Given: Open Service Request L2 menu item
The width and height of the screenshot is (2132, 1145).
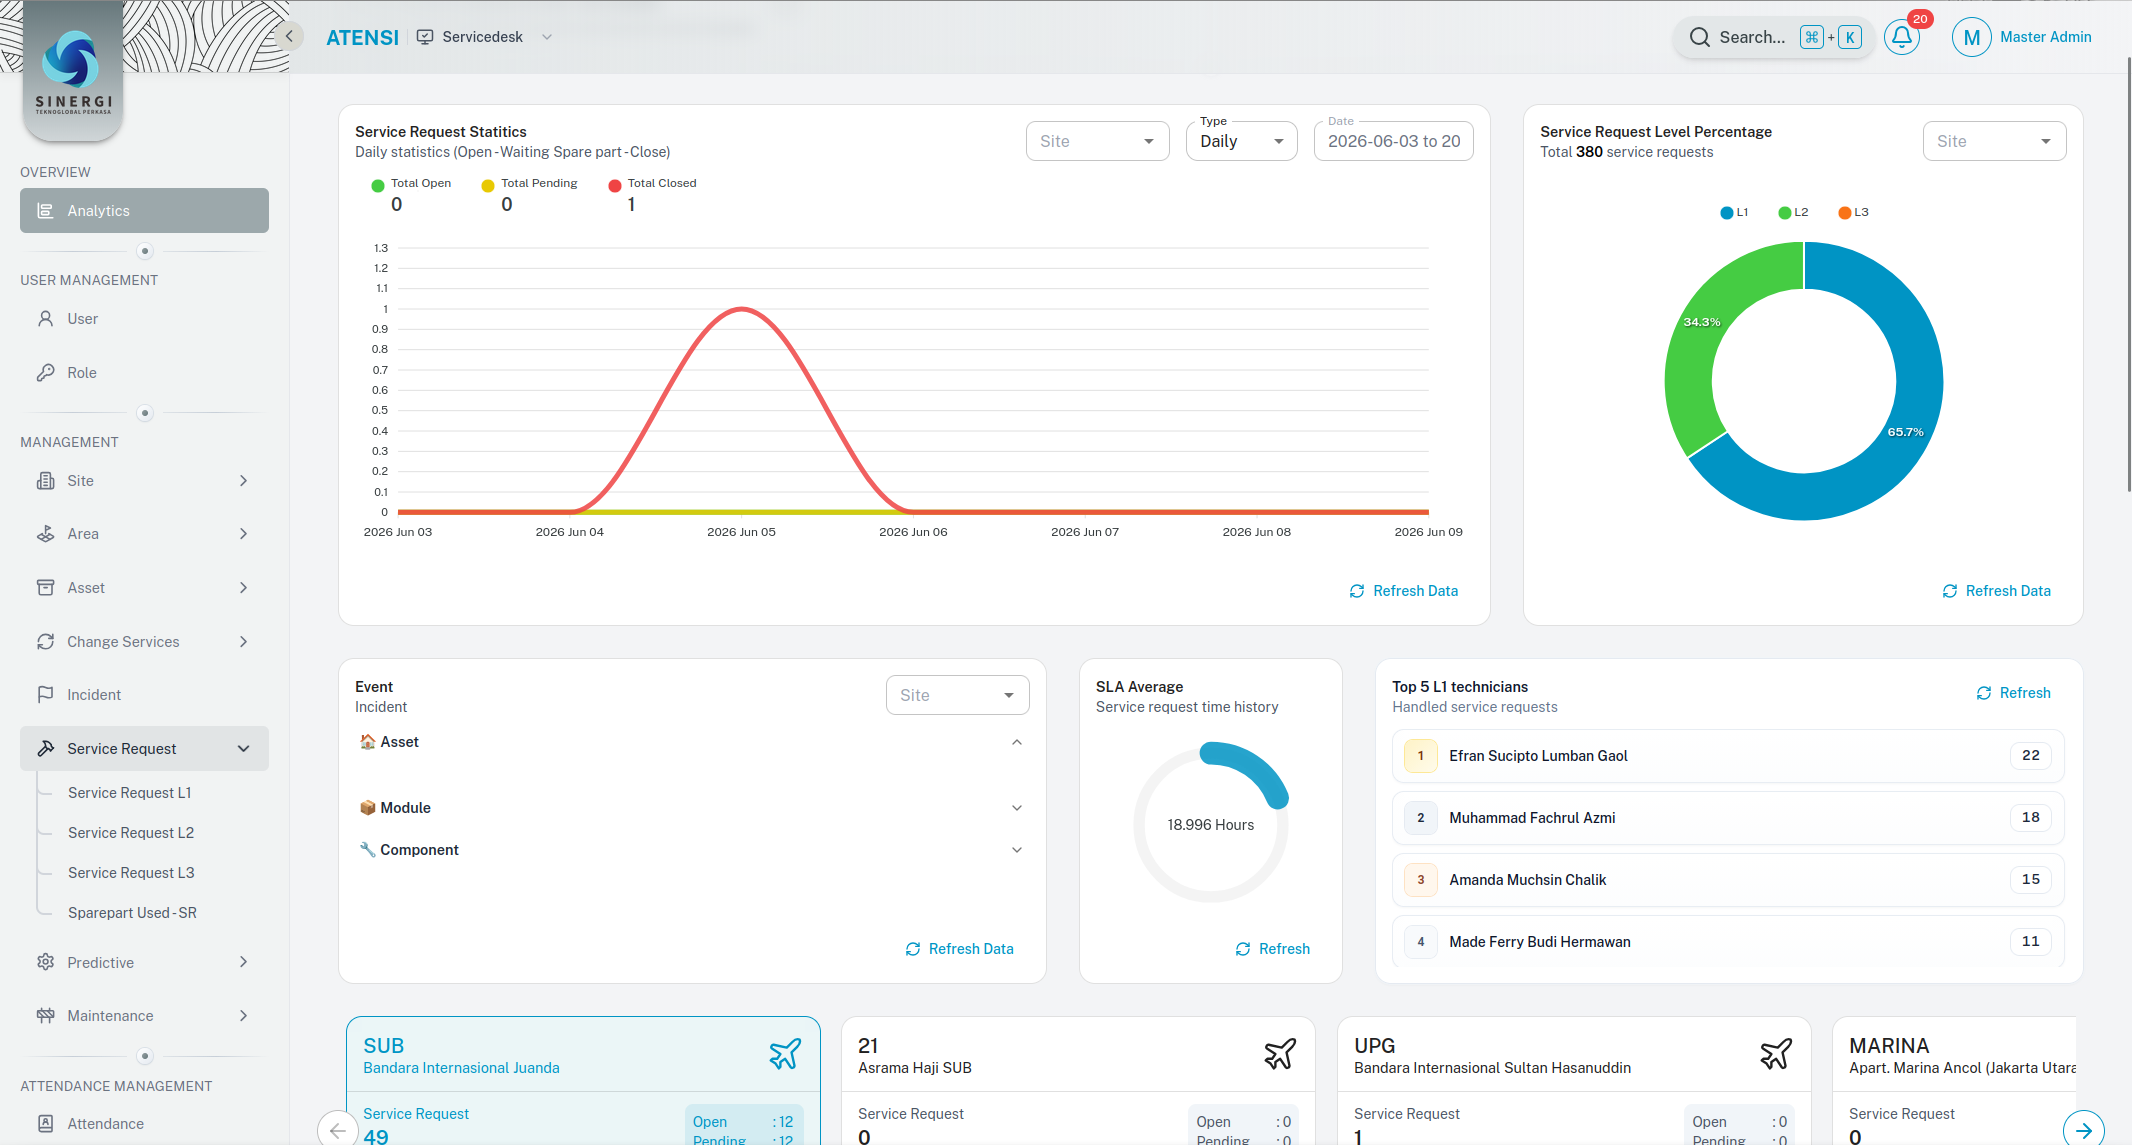Looking at the screenshot, I should click(x=131, y=833).
